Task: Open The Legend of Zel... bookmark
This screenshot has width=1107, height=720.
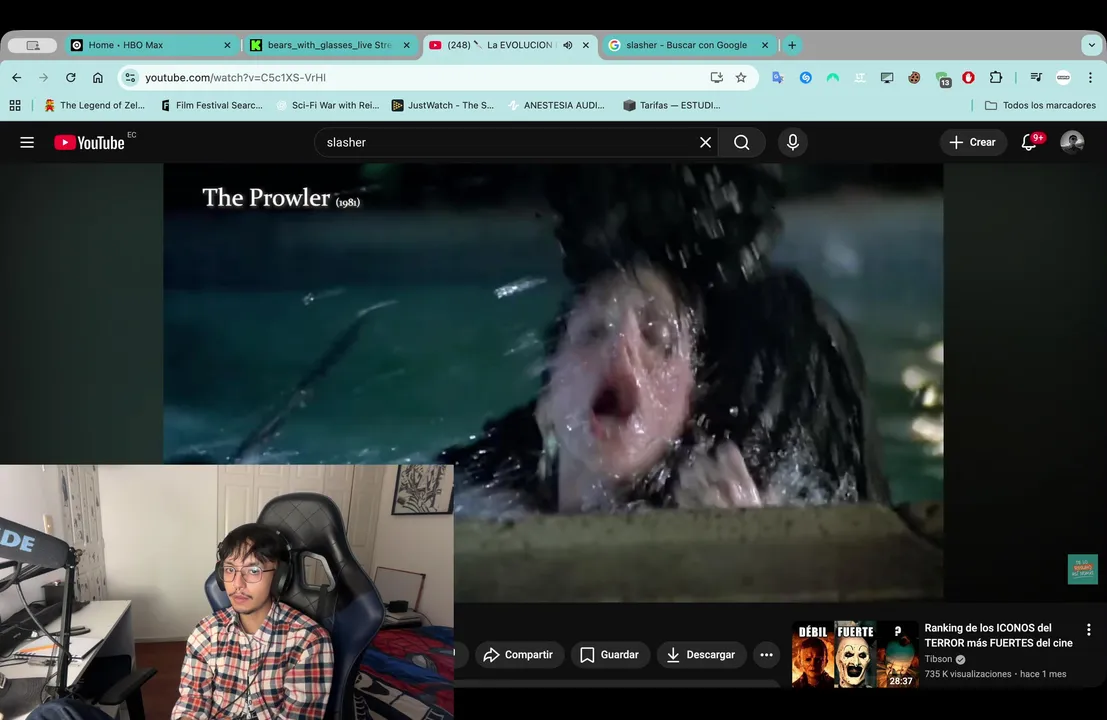Action: pos(95,105)
